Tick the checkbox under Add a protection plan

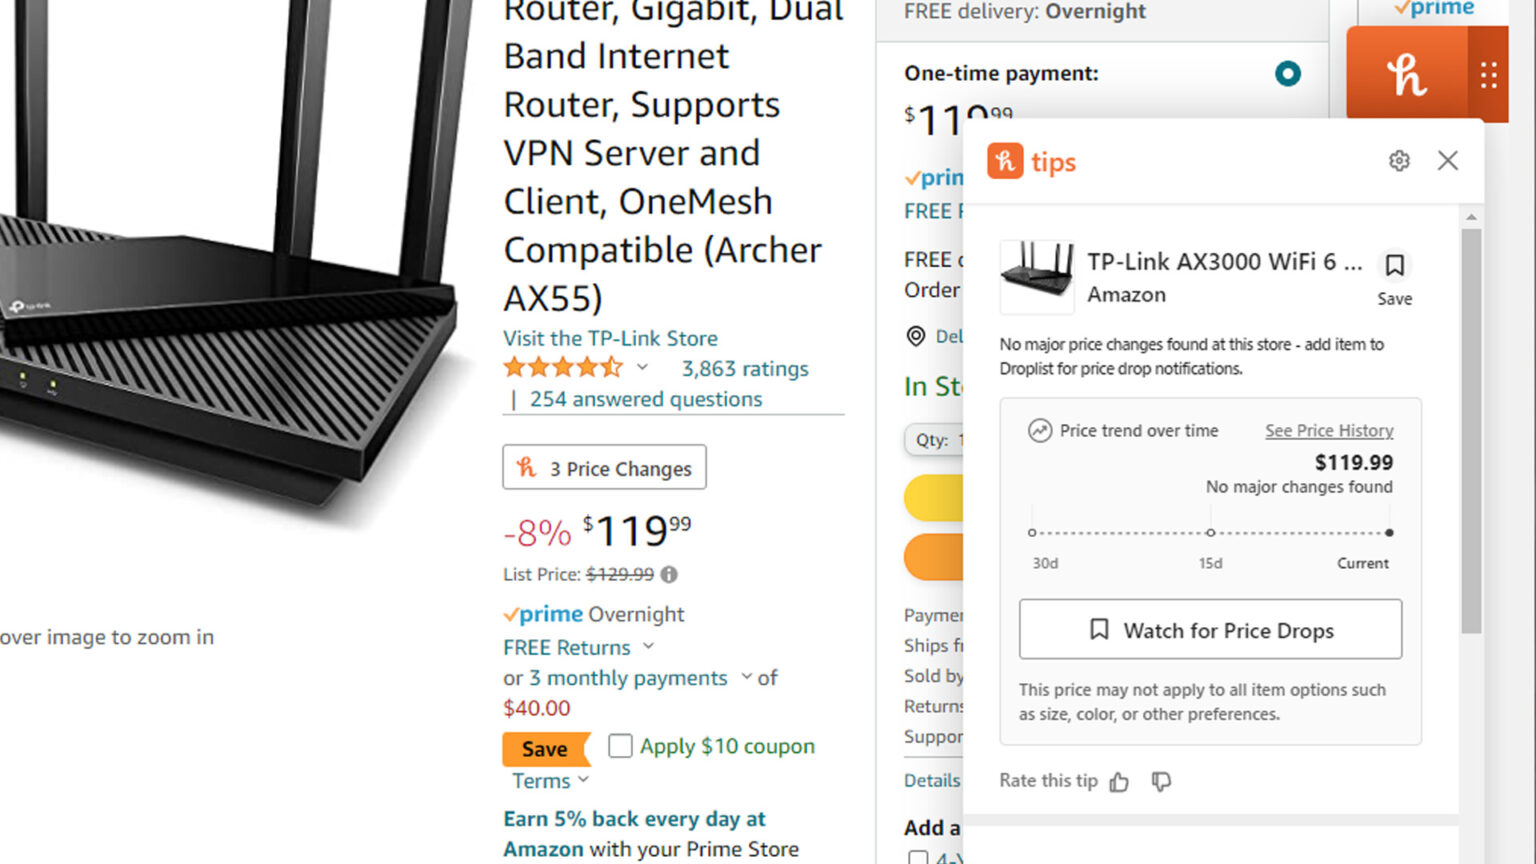tap(918, 858)
